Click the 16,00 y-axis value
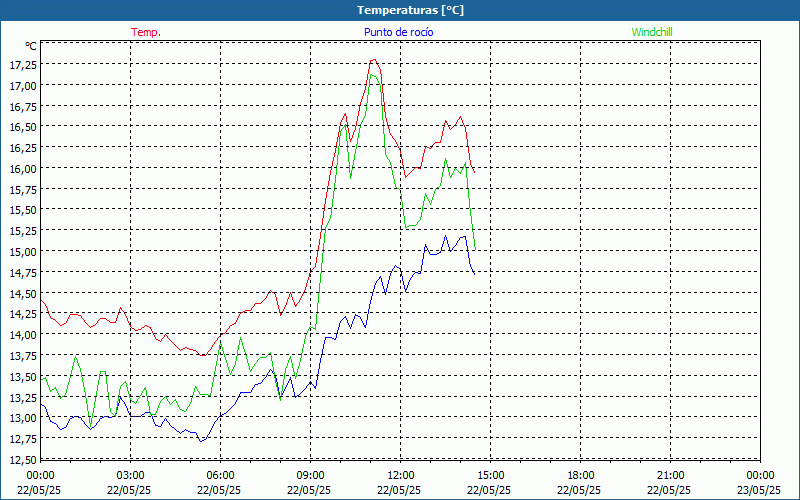The width and height of the screenshot is (800, 500). click(23, 168)
